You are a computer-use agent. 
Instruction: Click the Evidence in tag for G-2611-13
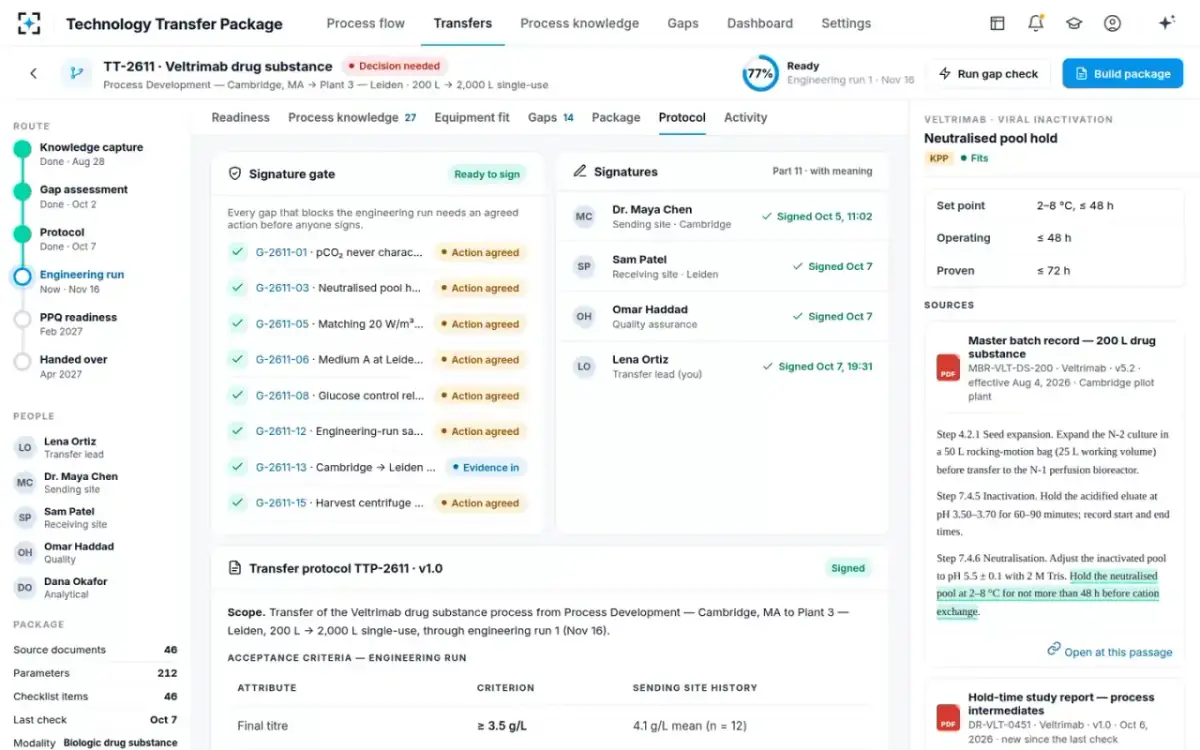point(485,467)
